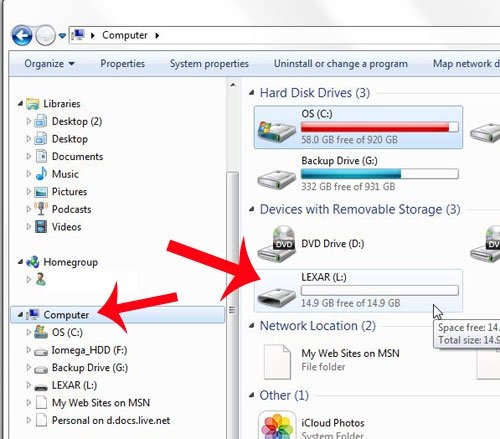Expand the Desktop library node
Screen dimensions: 500x439
pyautogui.click(x=29, y=139)
